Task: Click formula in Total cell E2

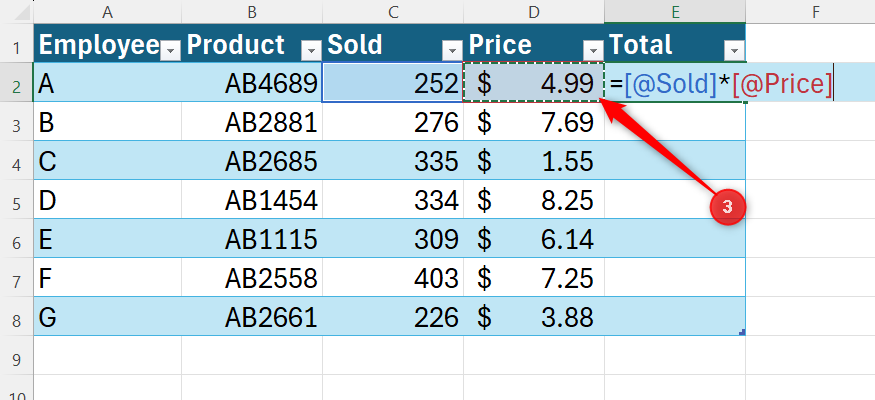Action: (x=721, y=84)
